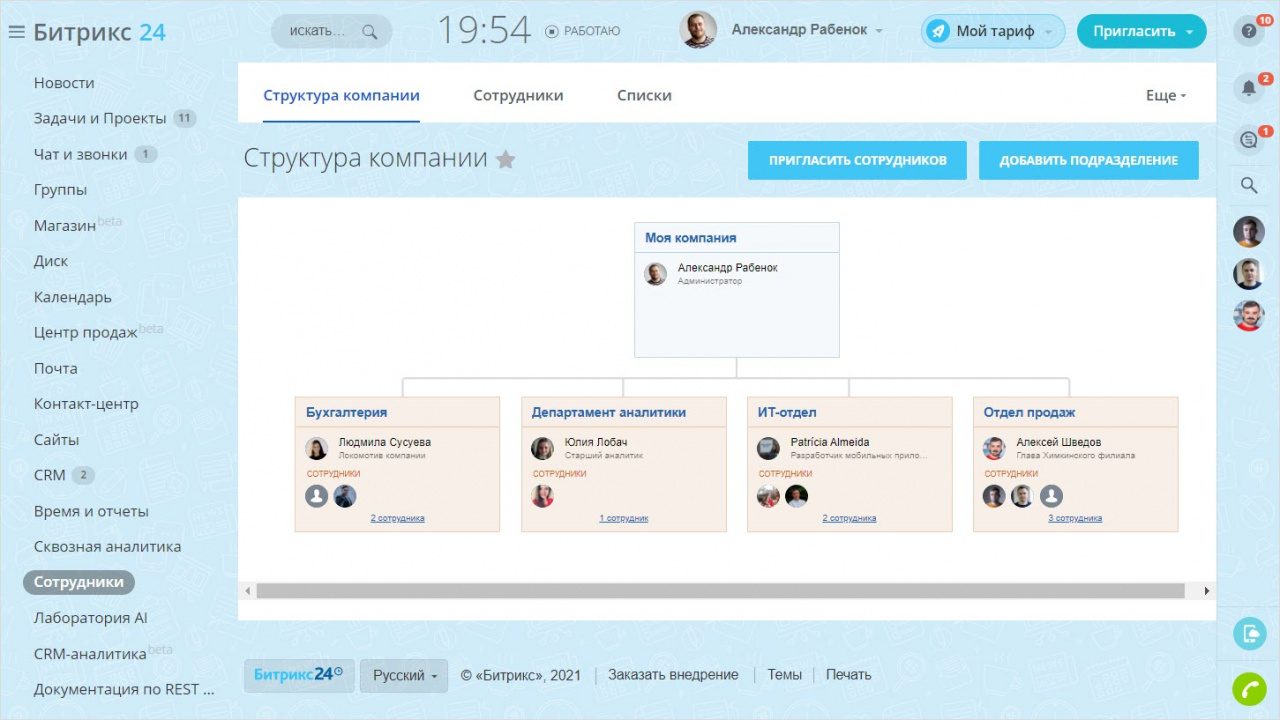1280x720 pixels.
Task: Open the chat messages icon in right panel
Action: (1248, 140)
